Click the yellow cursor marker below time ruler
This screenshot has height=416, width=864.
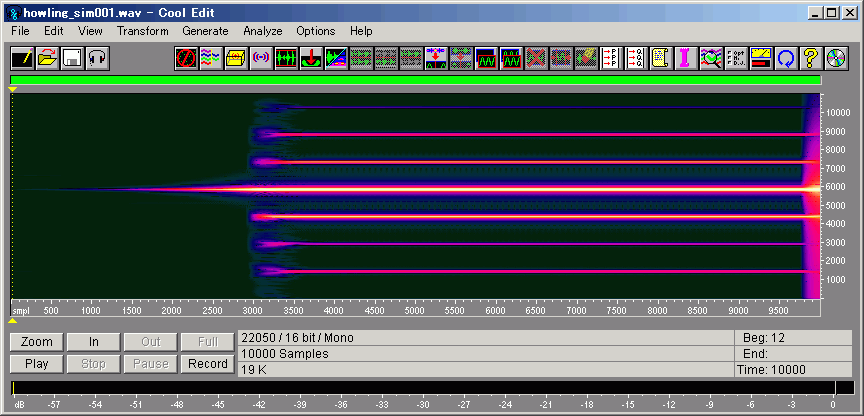(x=13, y=320)
